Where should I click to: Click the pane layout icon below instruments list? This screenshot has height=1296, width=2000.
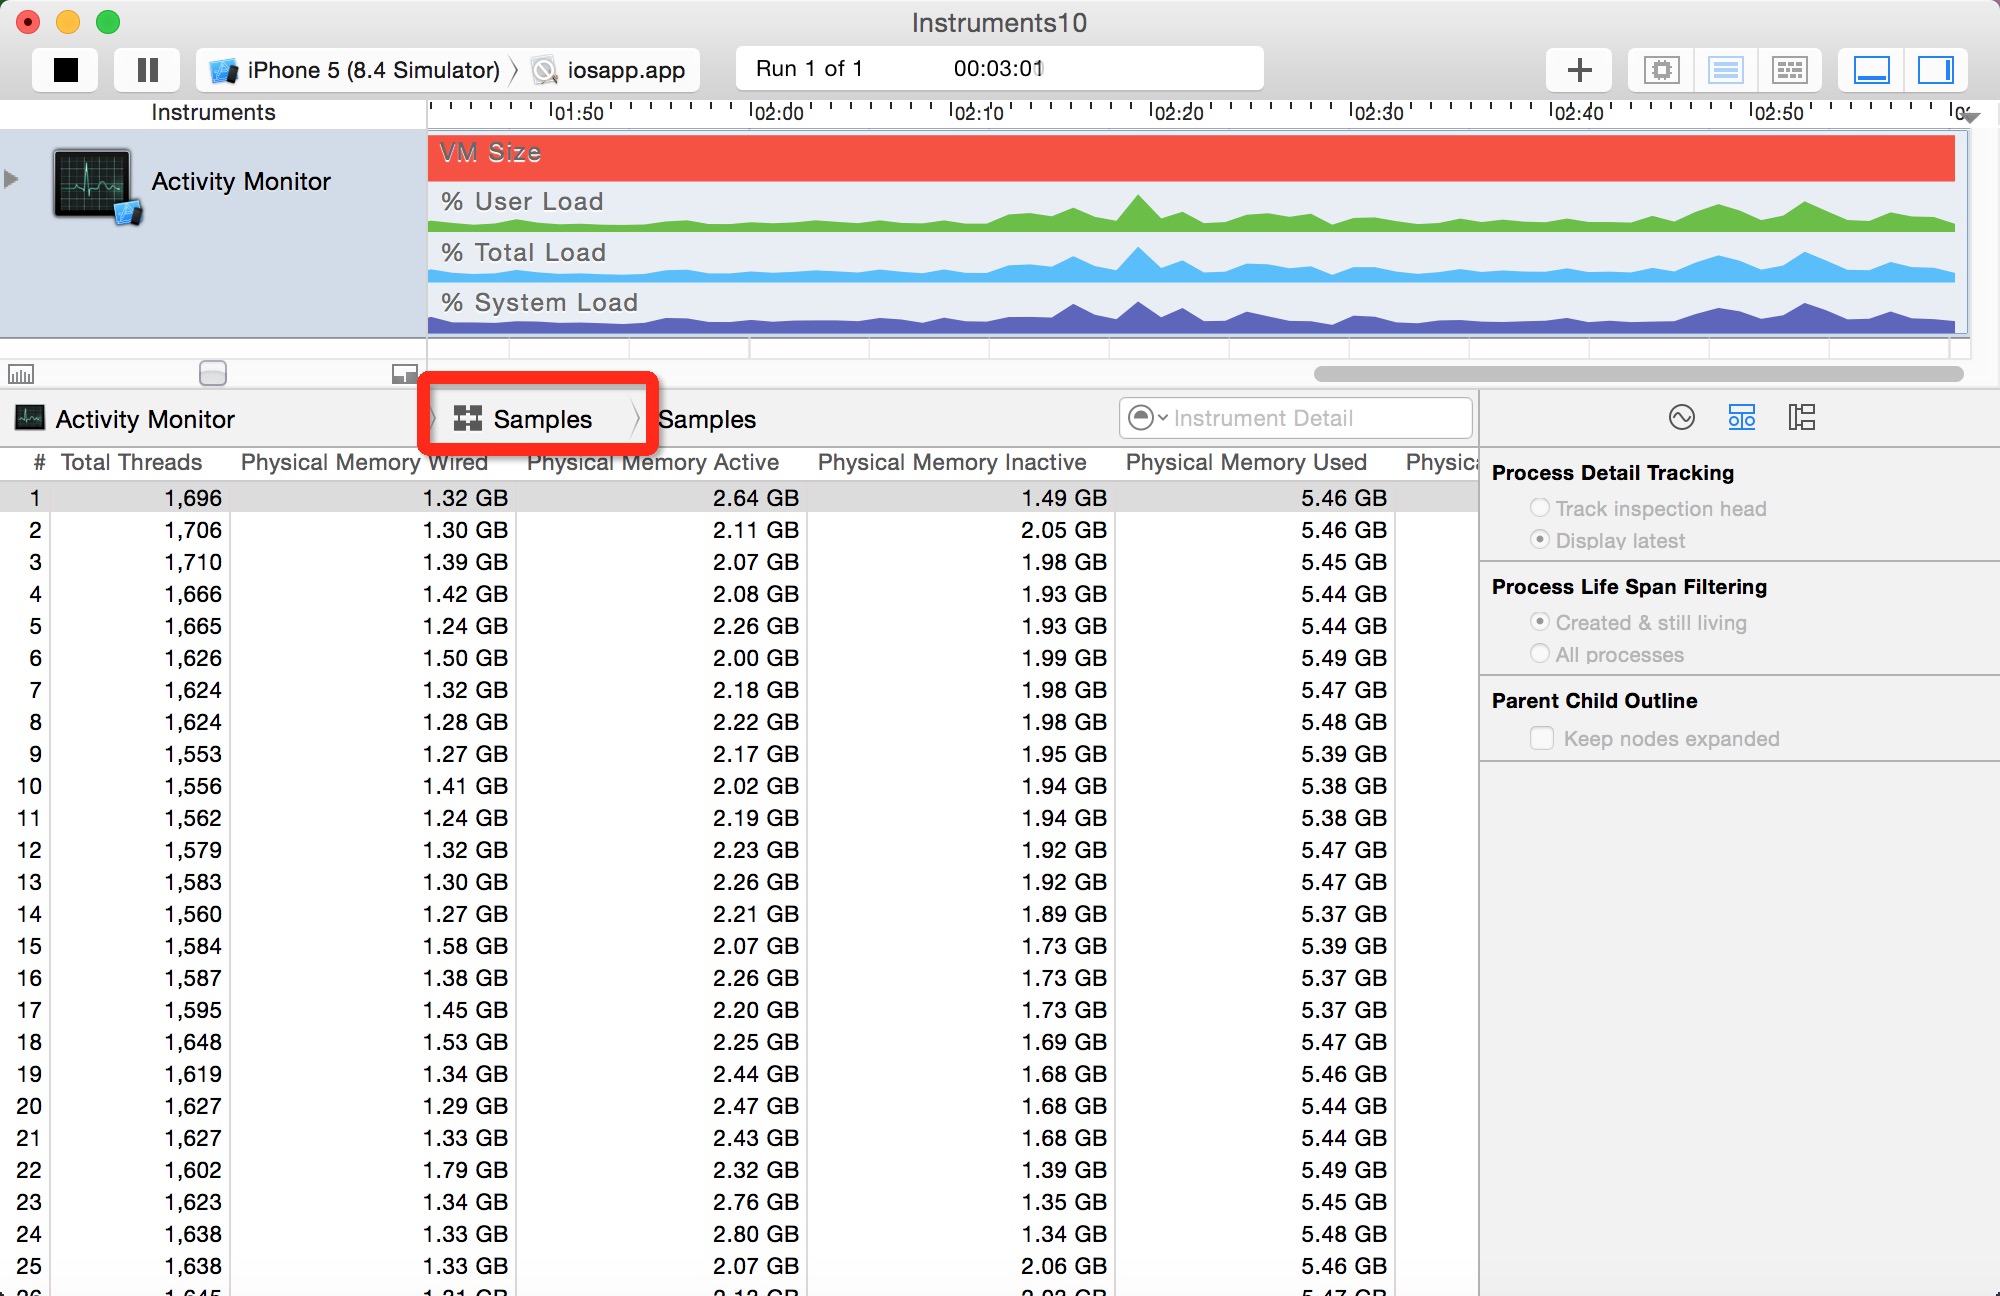(404, 374)
